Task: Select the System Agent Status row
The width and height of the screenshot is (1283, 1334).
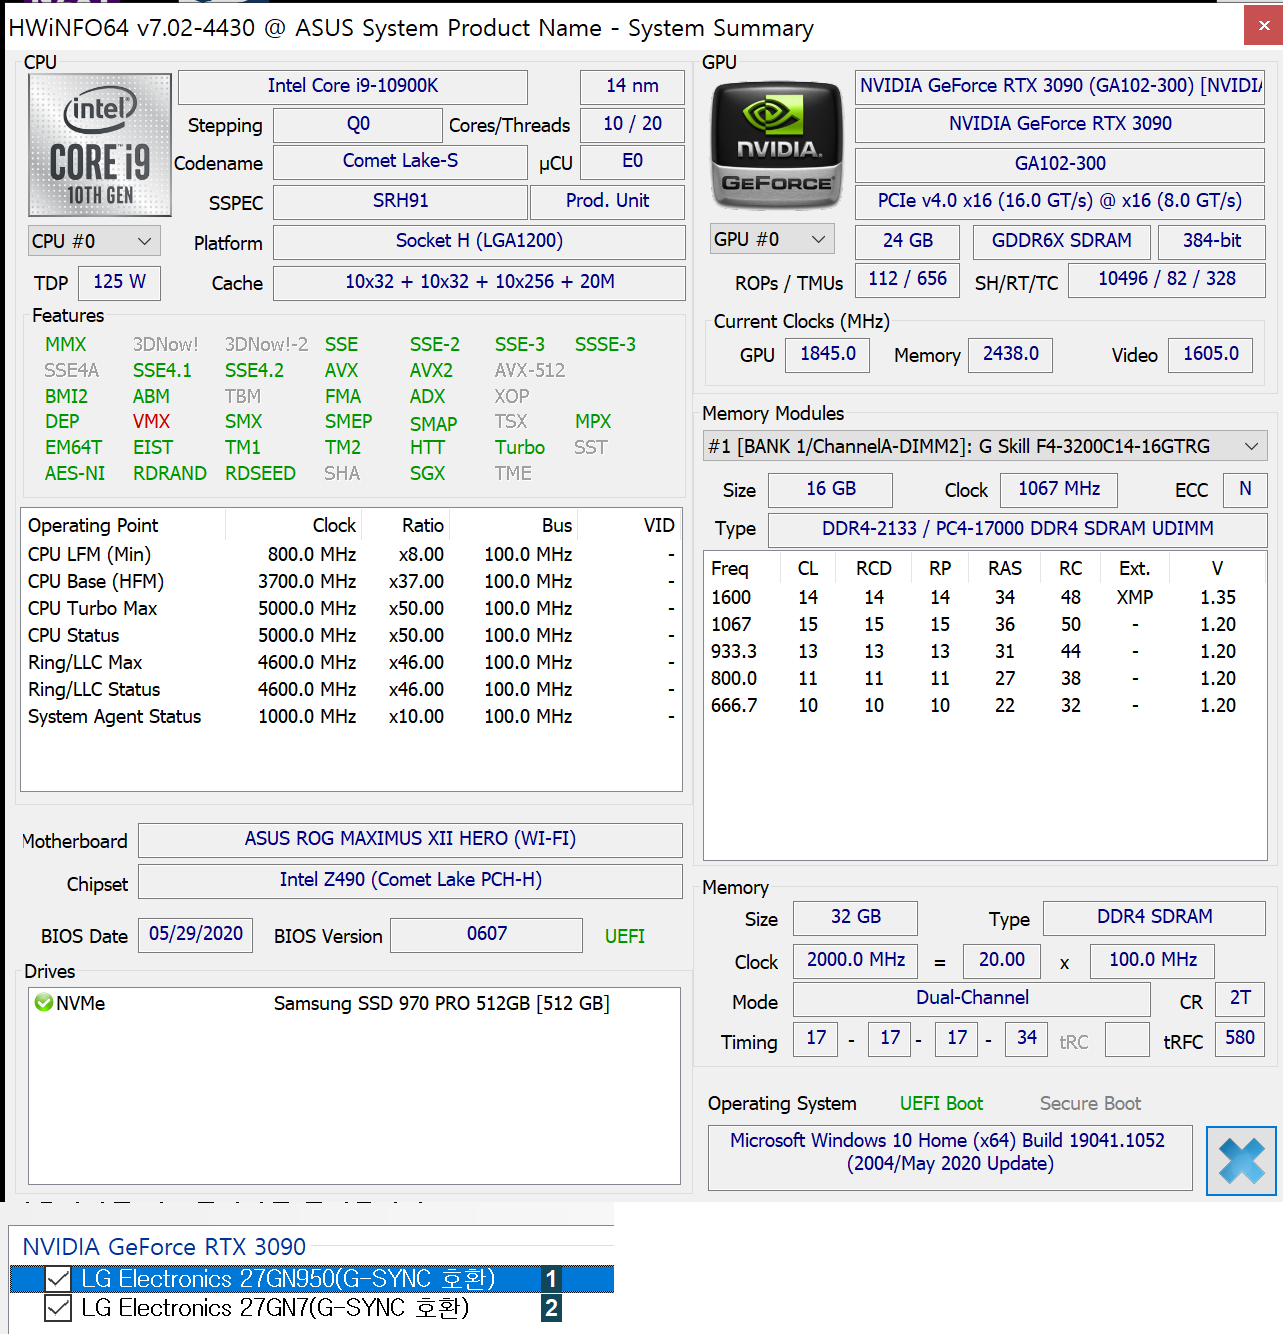Action: (351, 717)
